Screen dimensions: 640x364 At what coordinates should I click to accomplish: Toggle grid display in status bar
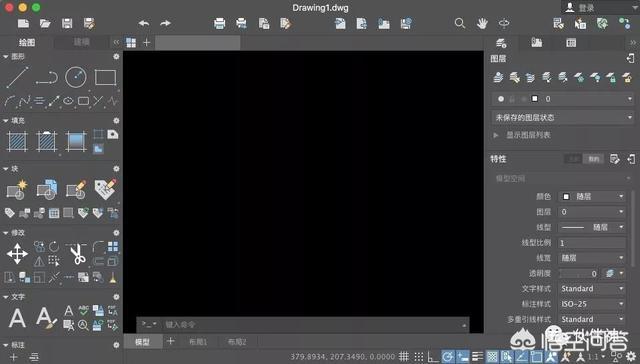tap(404, 356)
